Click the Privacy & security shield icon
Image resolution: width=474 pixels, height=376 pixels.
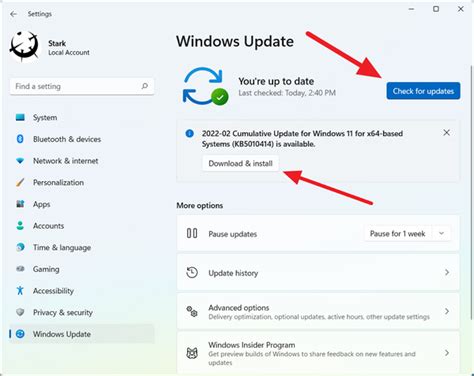(20, 312)
